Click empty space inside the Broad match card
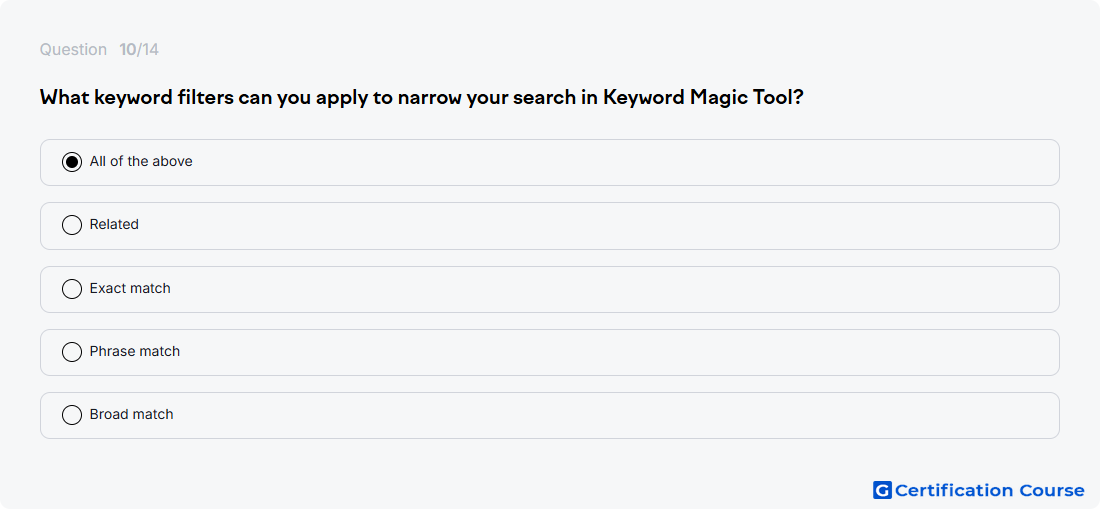The height and width of the screenshot is (509, 1100). point(596,415)
